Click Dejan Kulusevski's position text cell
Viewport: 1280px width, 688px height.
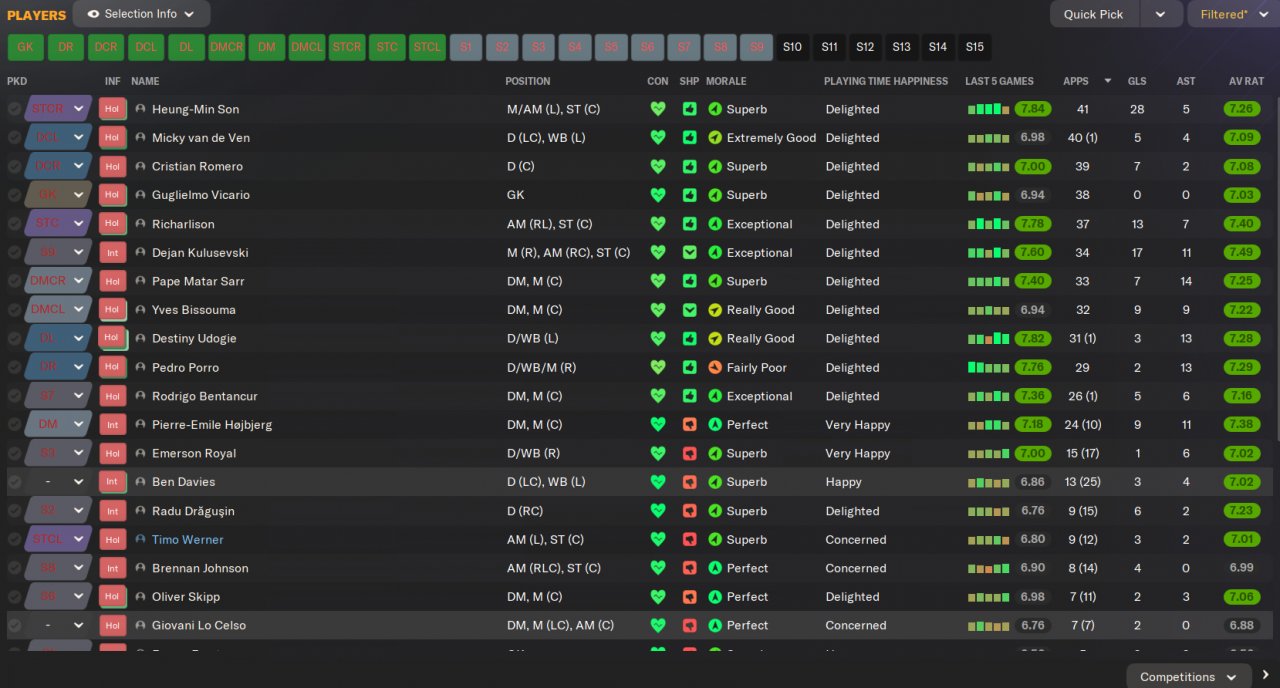pos(568,253)
